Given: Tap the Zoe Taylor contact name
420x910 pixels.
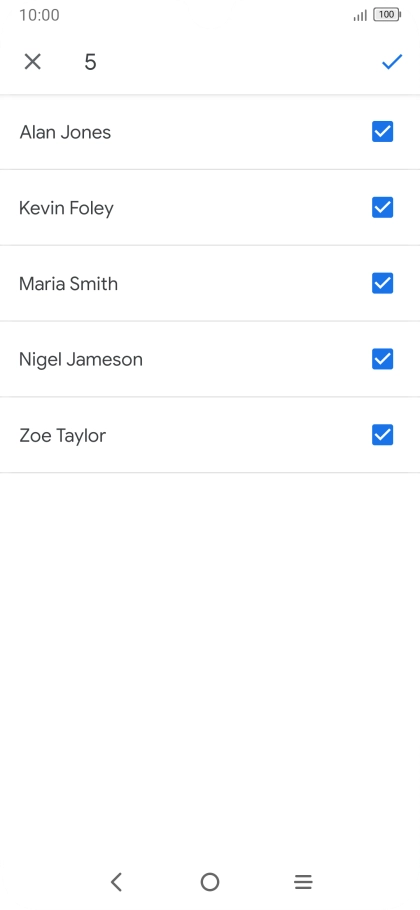Looking at the screenshot, I should point(63,436).
